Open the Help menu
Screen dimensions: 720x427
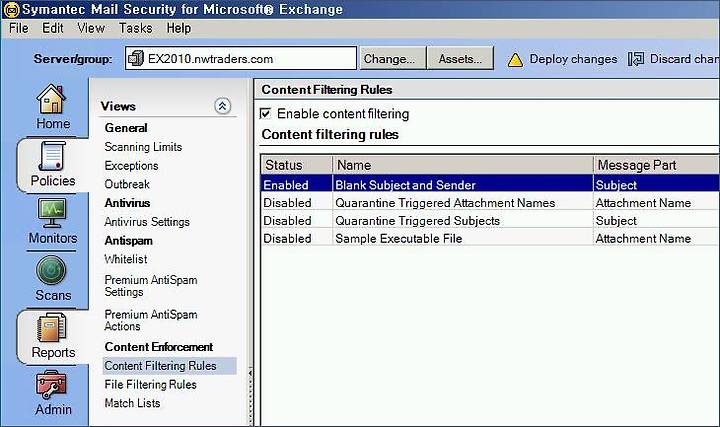(179, 28)
